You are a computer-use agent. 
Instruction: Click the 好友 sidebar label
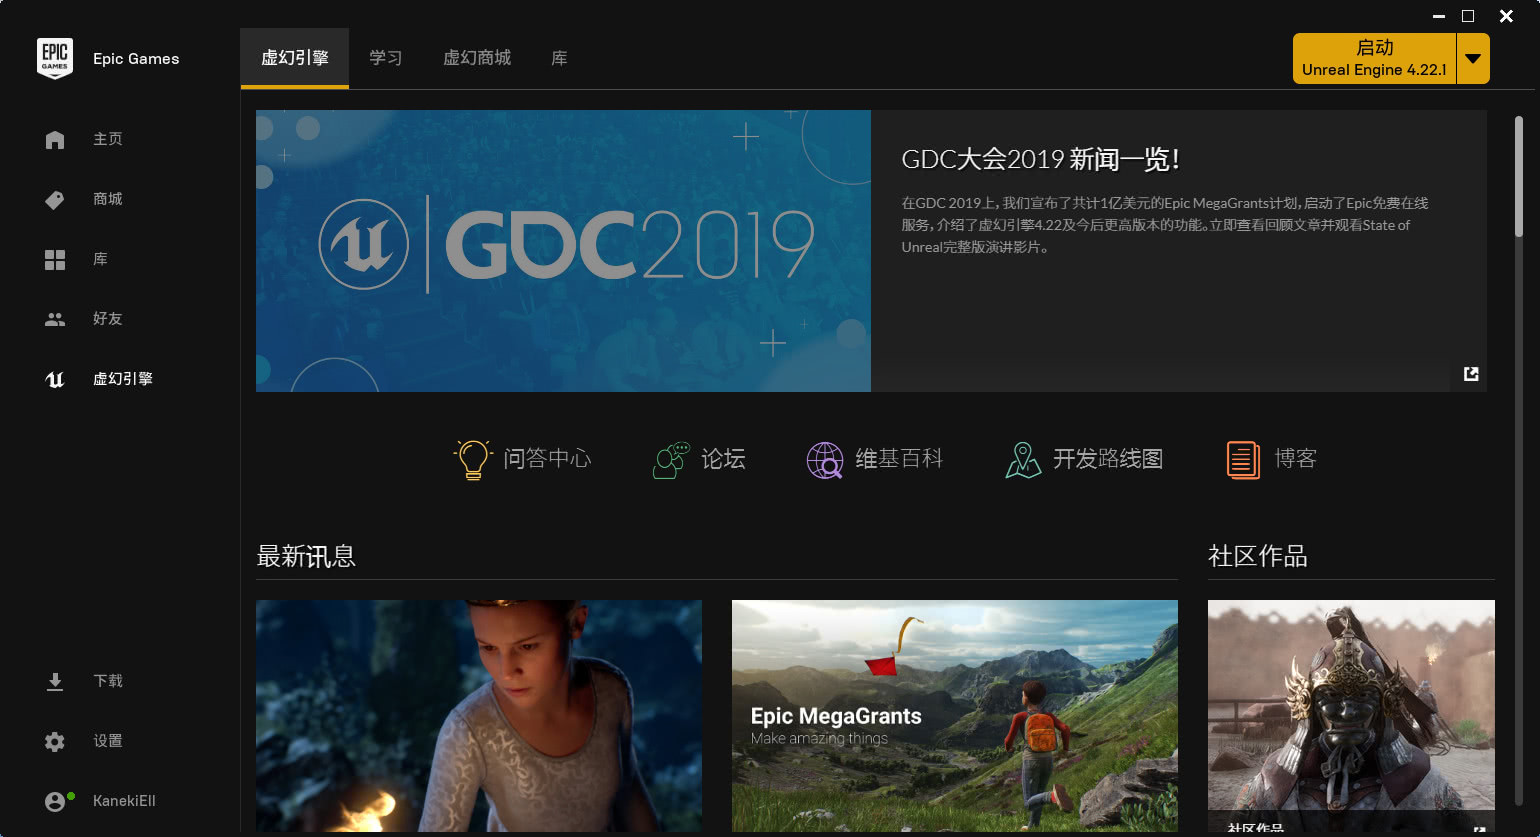(108, 319)
